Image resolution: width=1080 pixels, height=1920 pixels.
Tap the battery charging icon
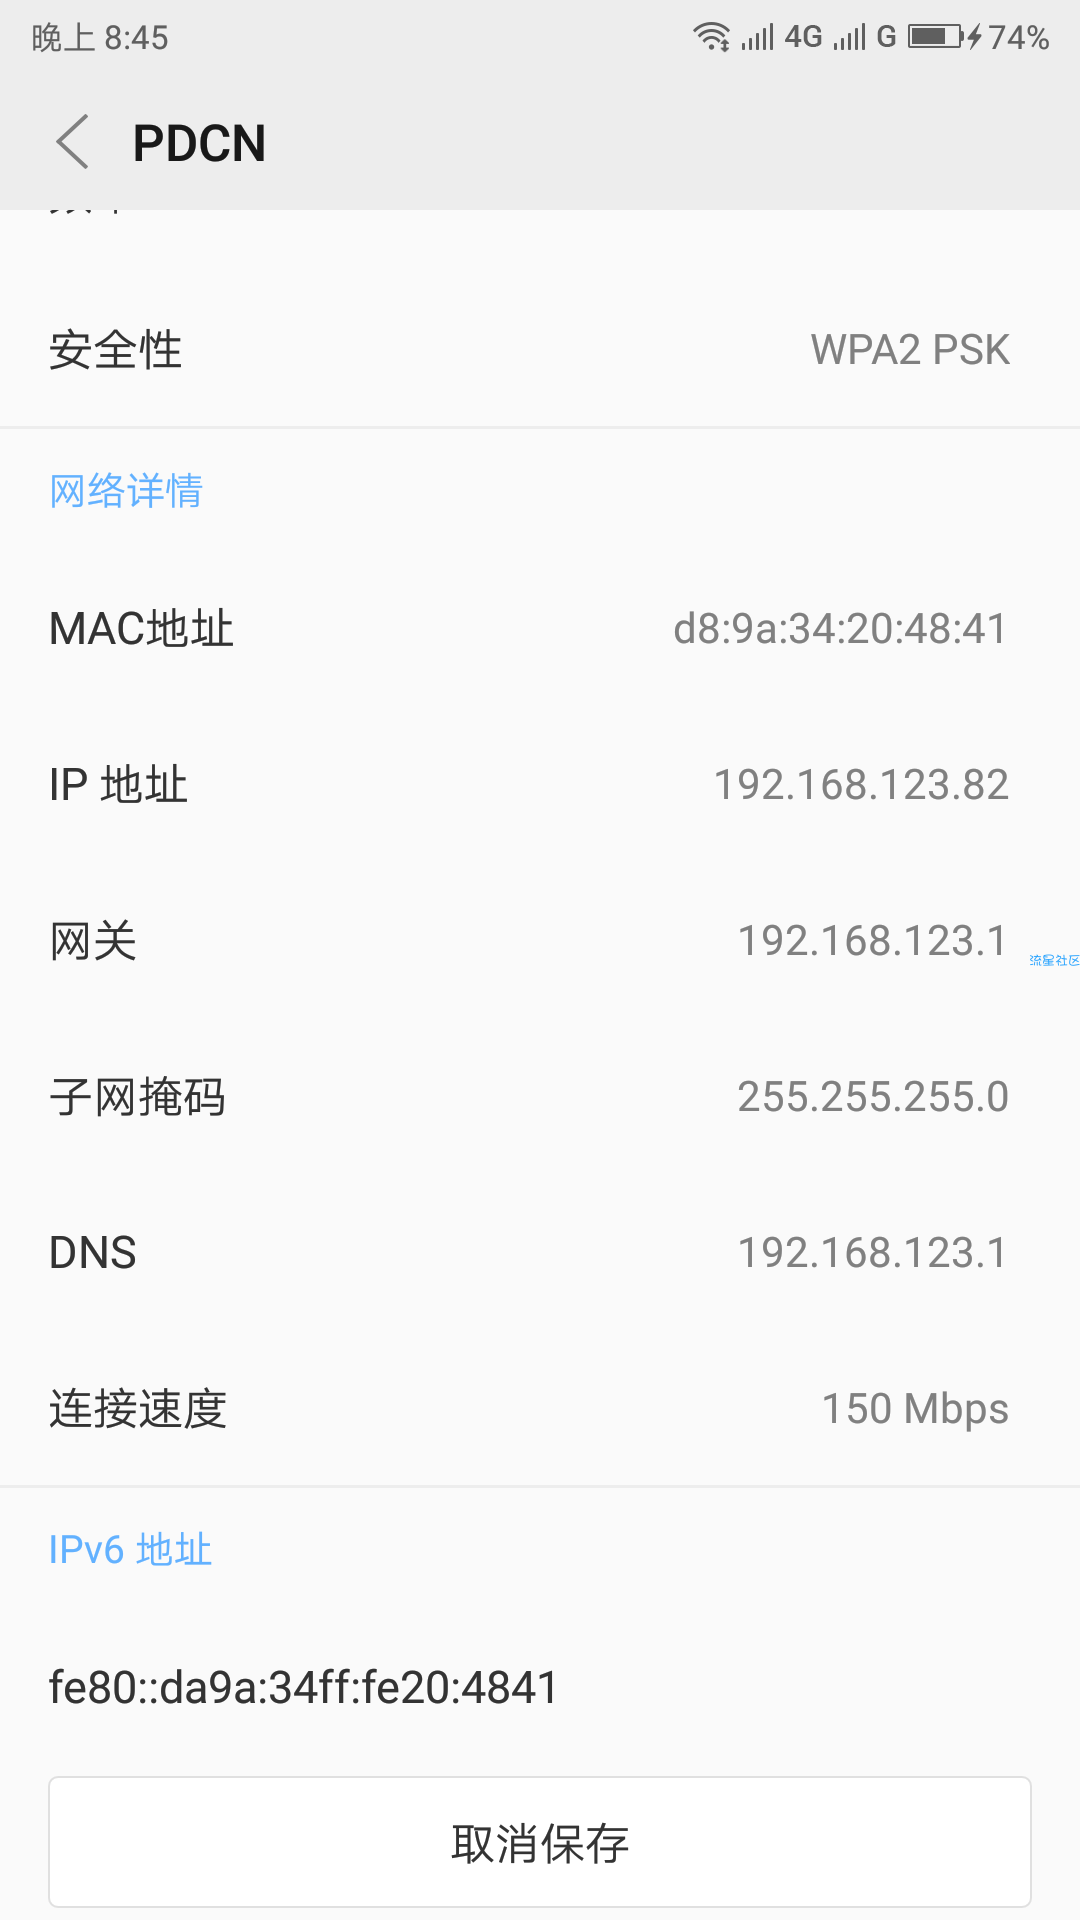tap(944, 37)
